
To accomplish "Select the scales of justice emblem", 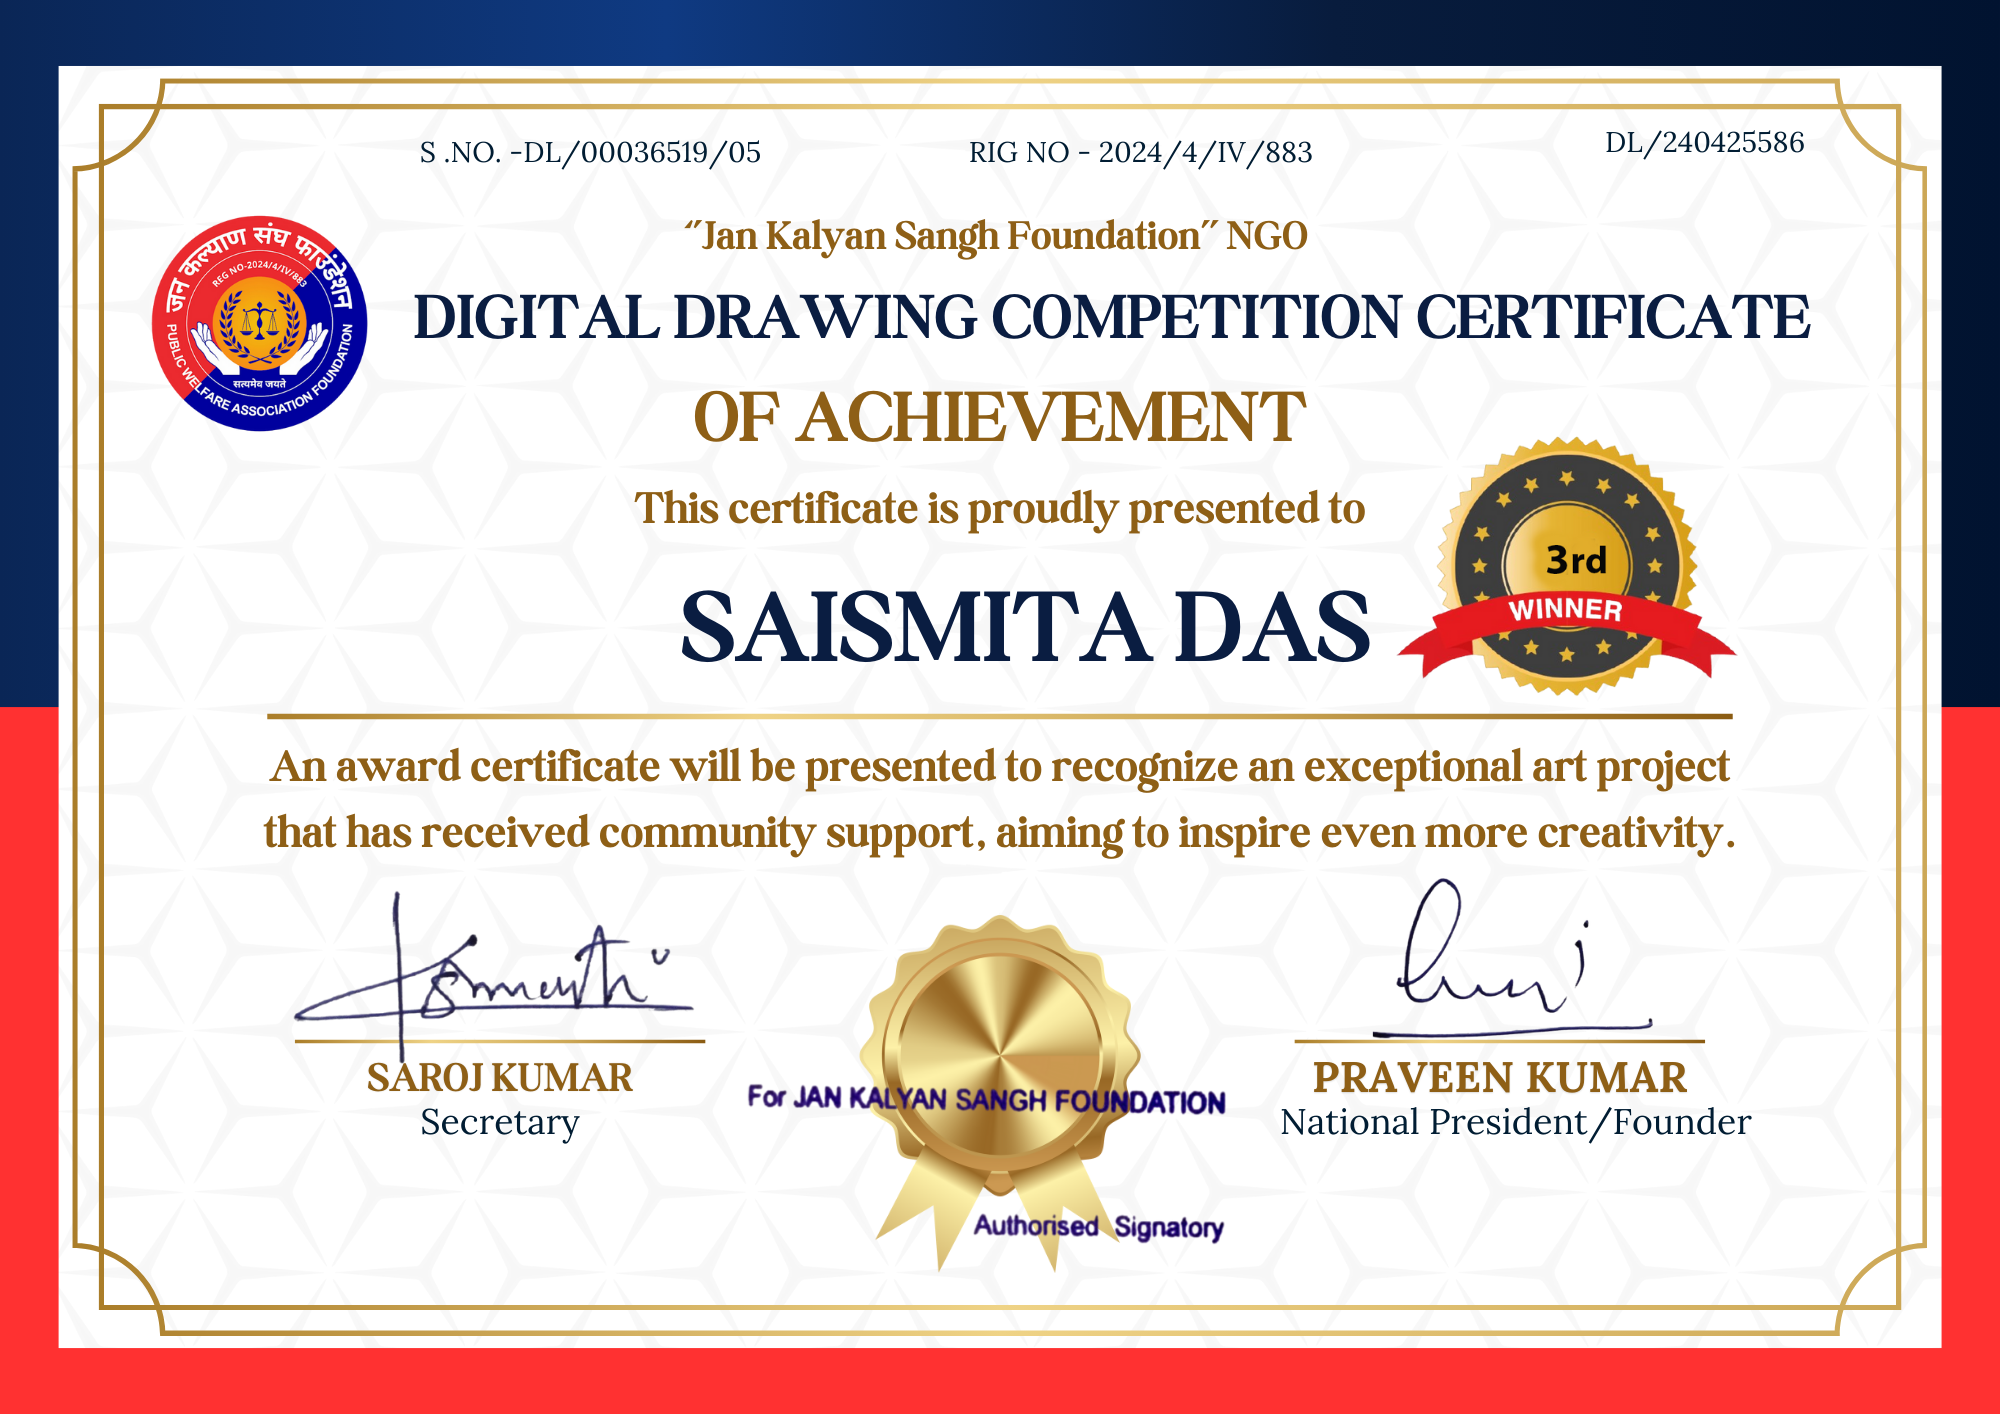I will point(258,320).
